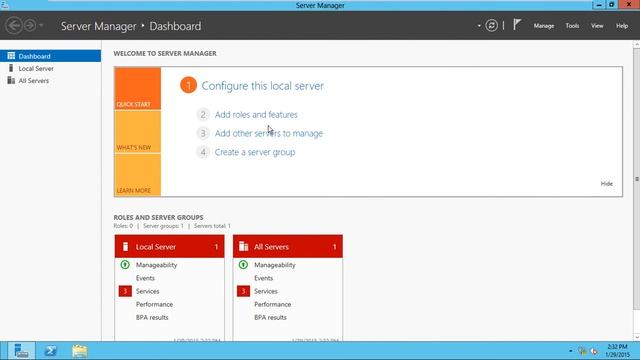Click the scrollbar up arrow

tap(636, 44)
